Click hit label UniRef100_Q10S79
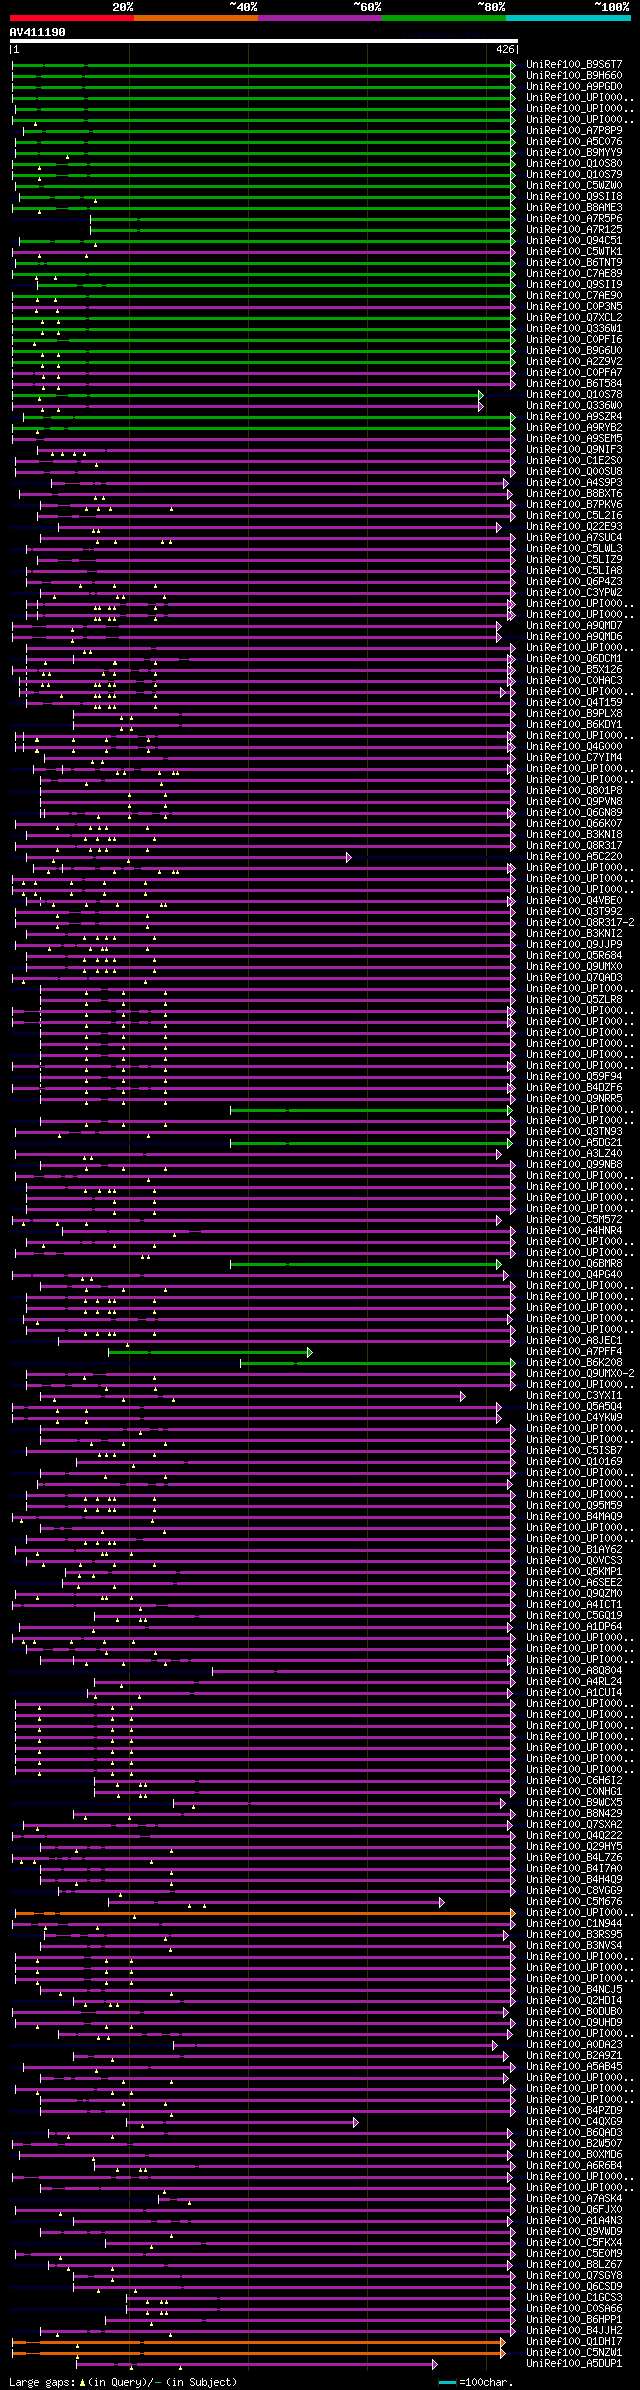 [574, 174]
